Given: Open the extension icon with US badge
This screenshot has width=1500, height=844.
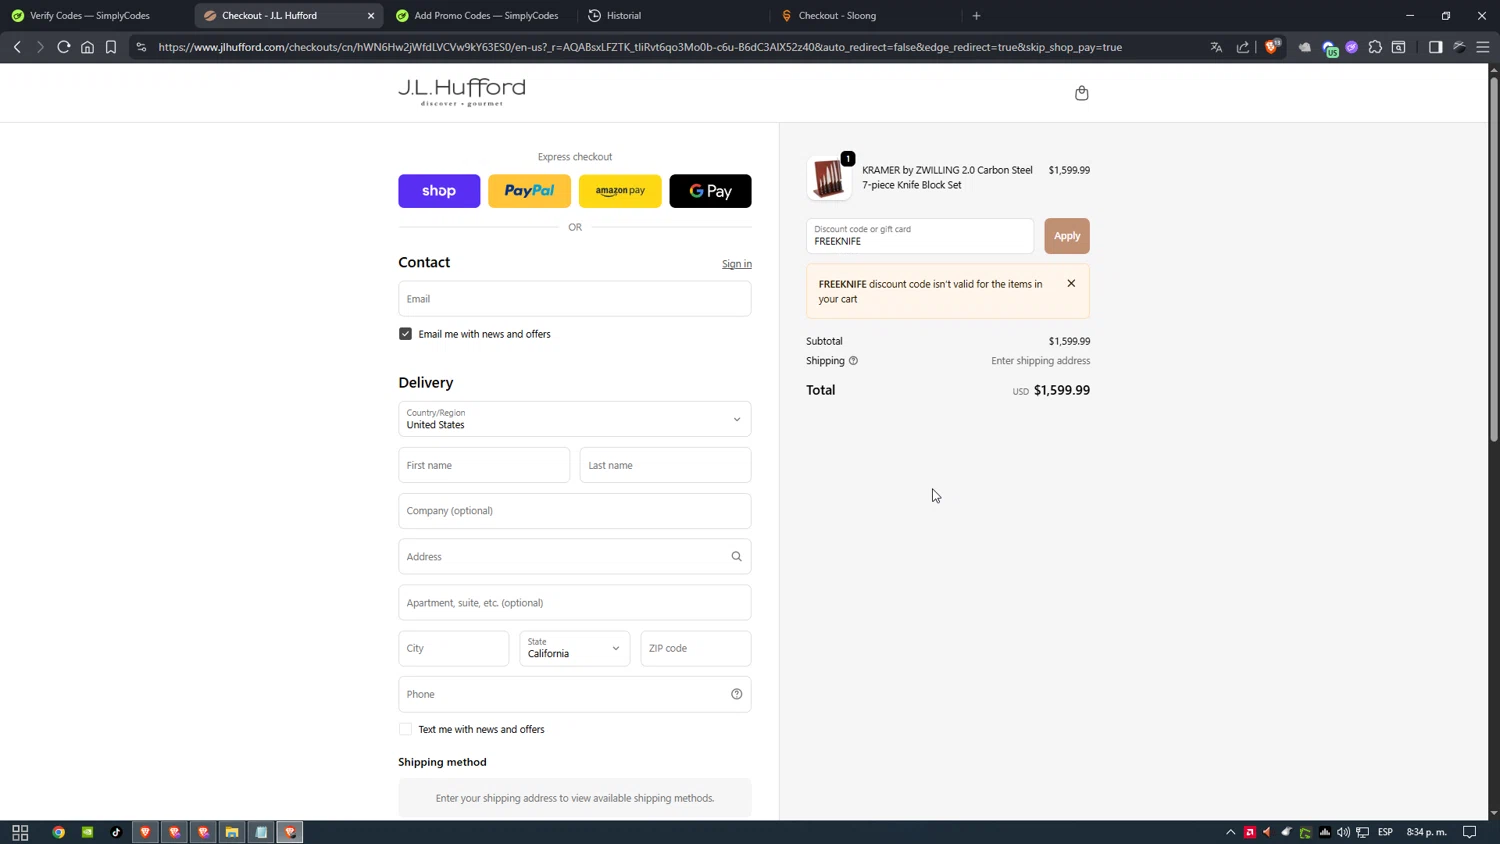Looking at the screenshot, I should [x=1330, y=48].
